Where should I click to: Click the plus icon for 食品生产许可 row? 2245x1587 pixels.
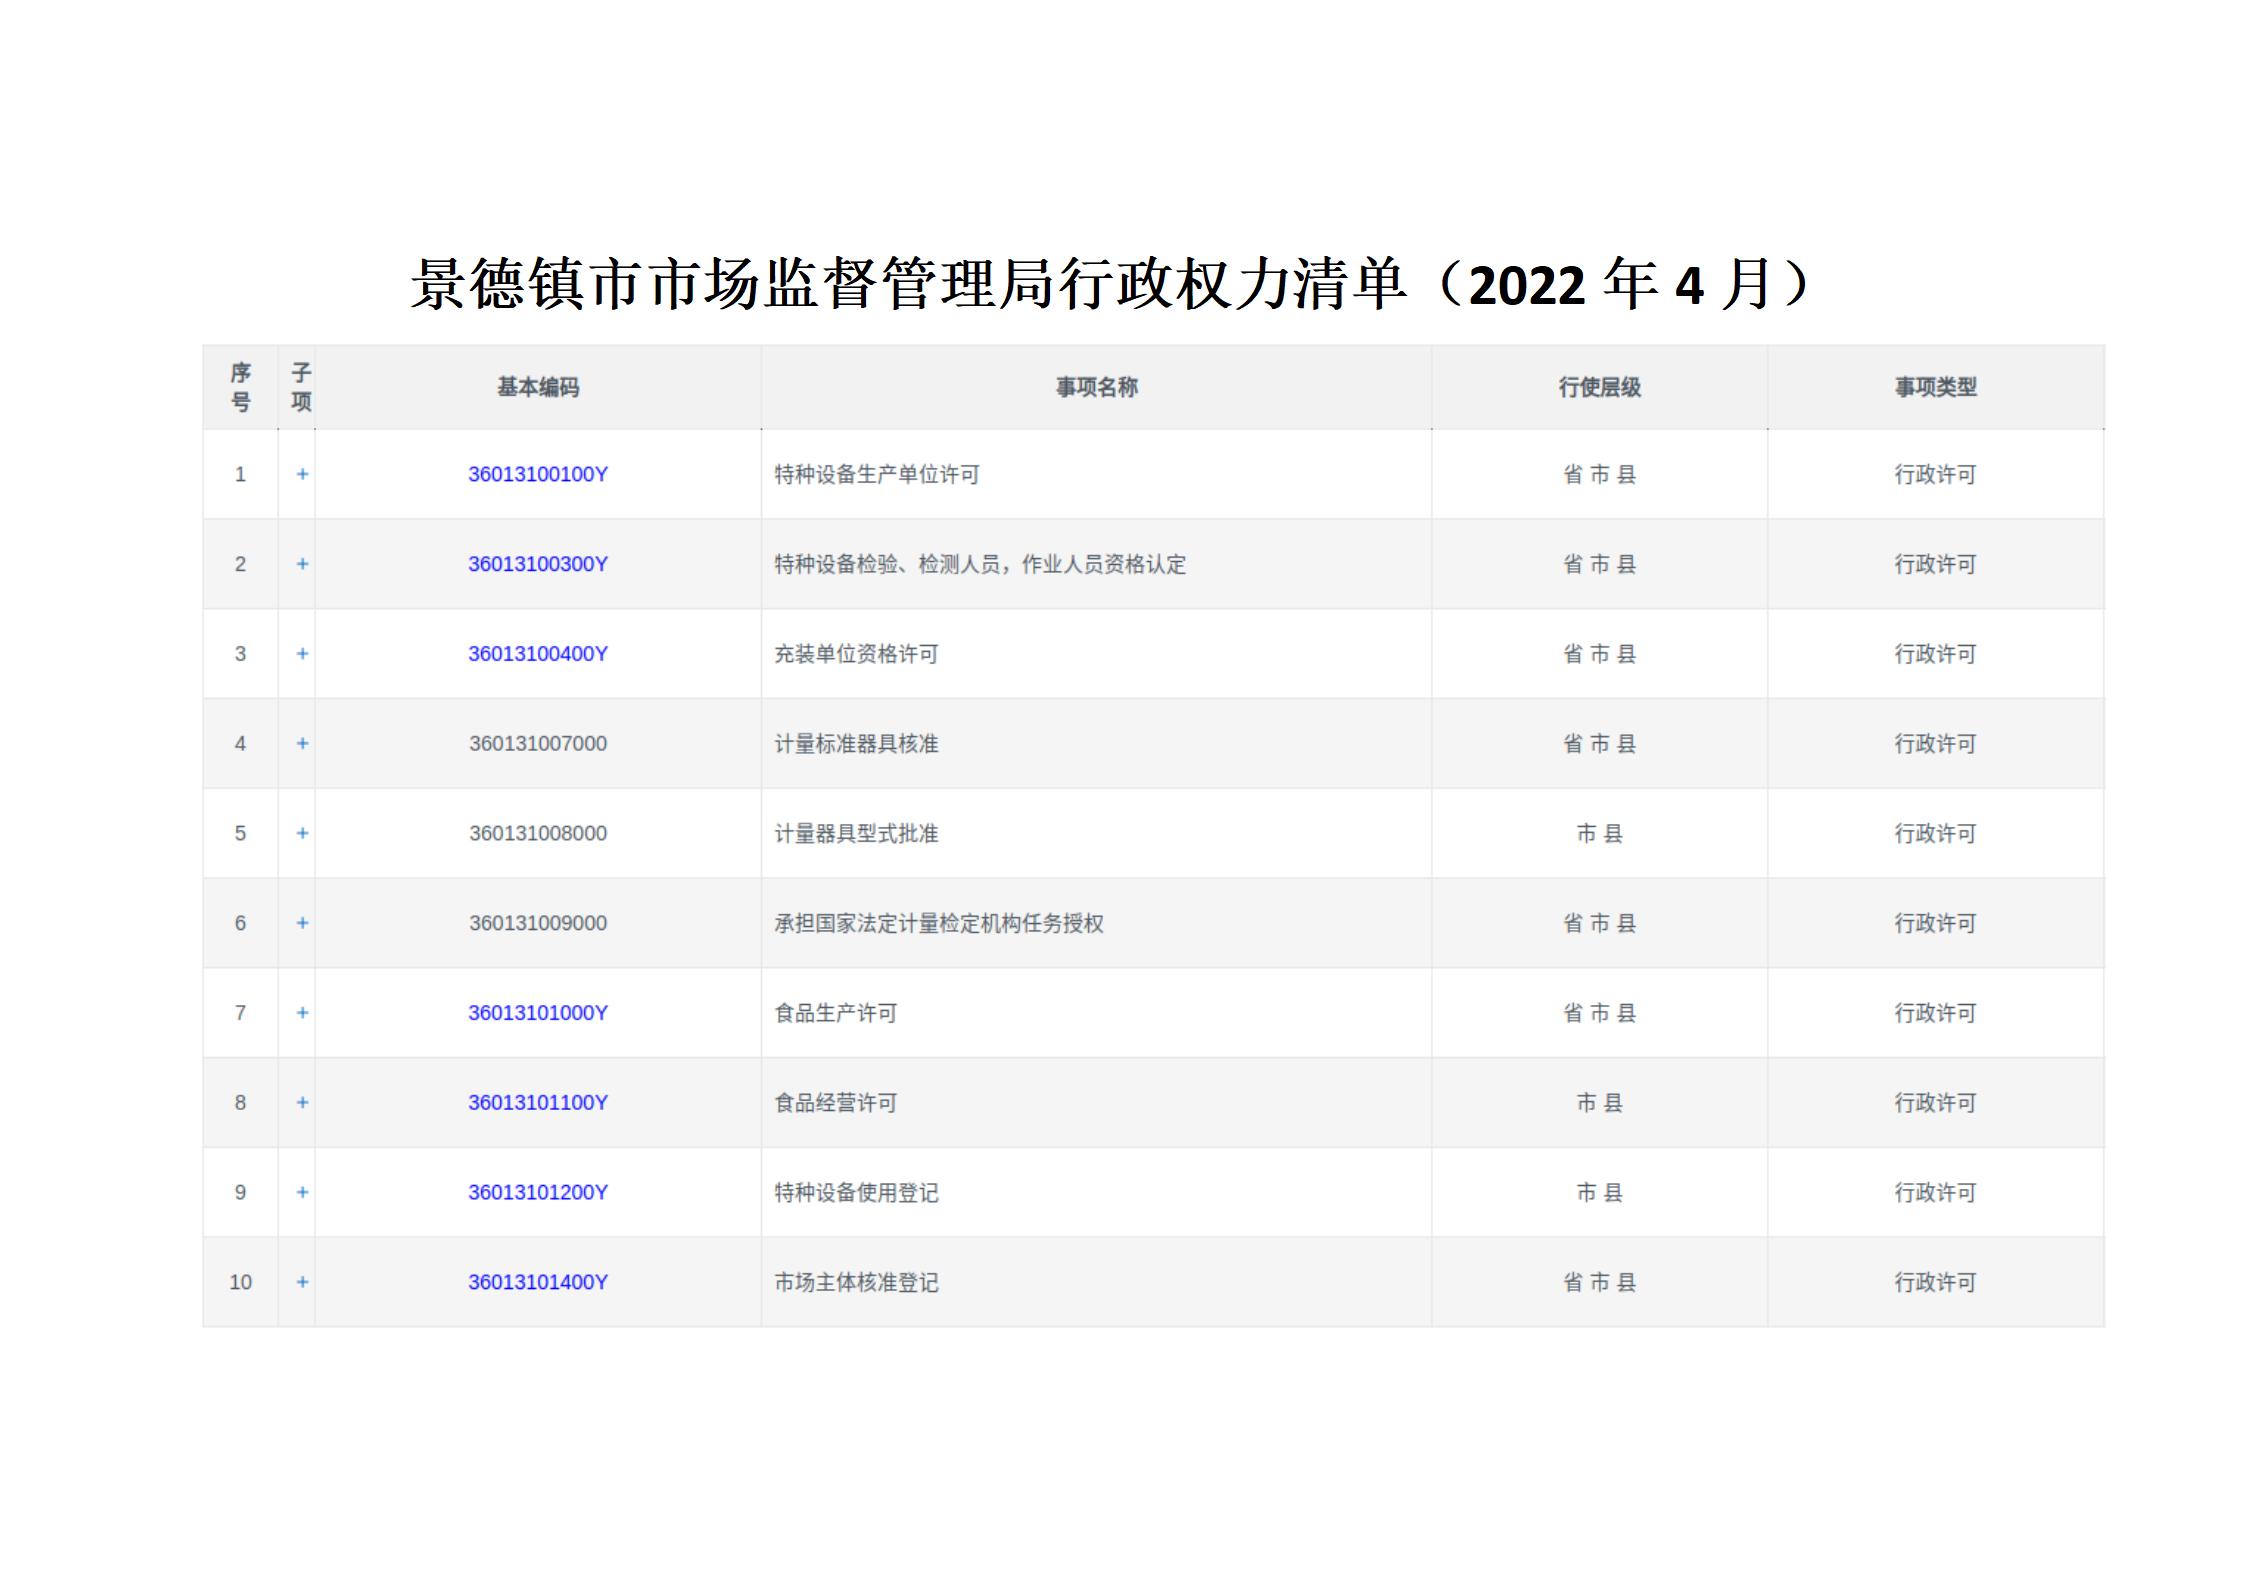pyautogui.click(x=302, y=1013)
